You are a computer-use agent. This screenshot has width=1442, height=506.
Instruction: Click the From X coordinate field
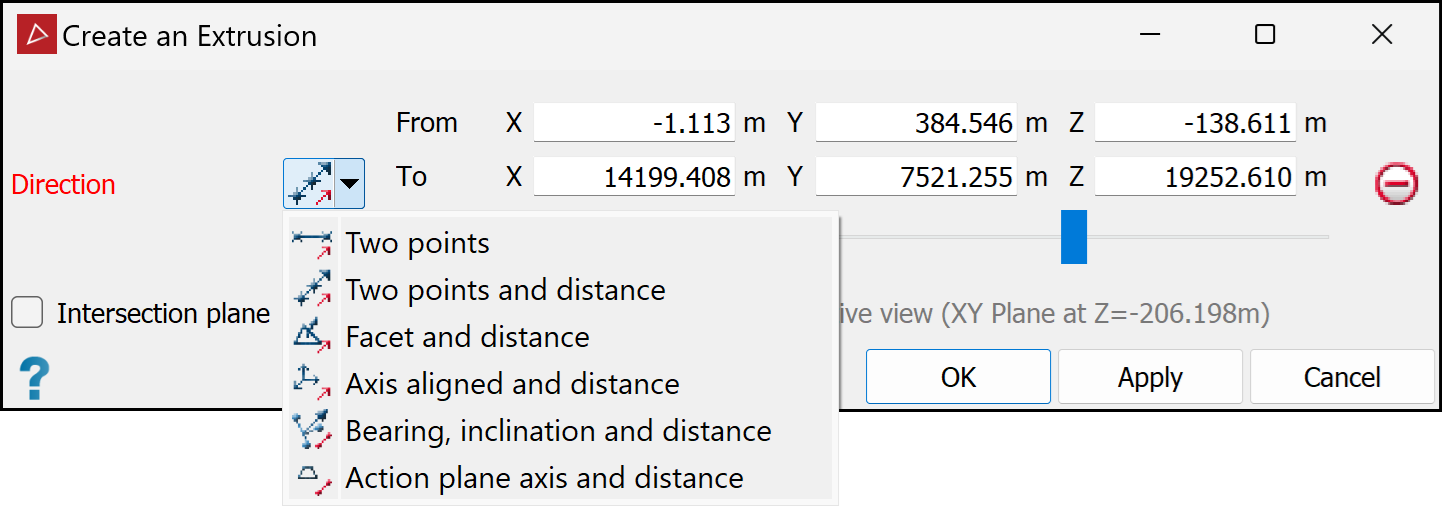pos(634,123)
